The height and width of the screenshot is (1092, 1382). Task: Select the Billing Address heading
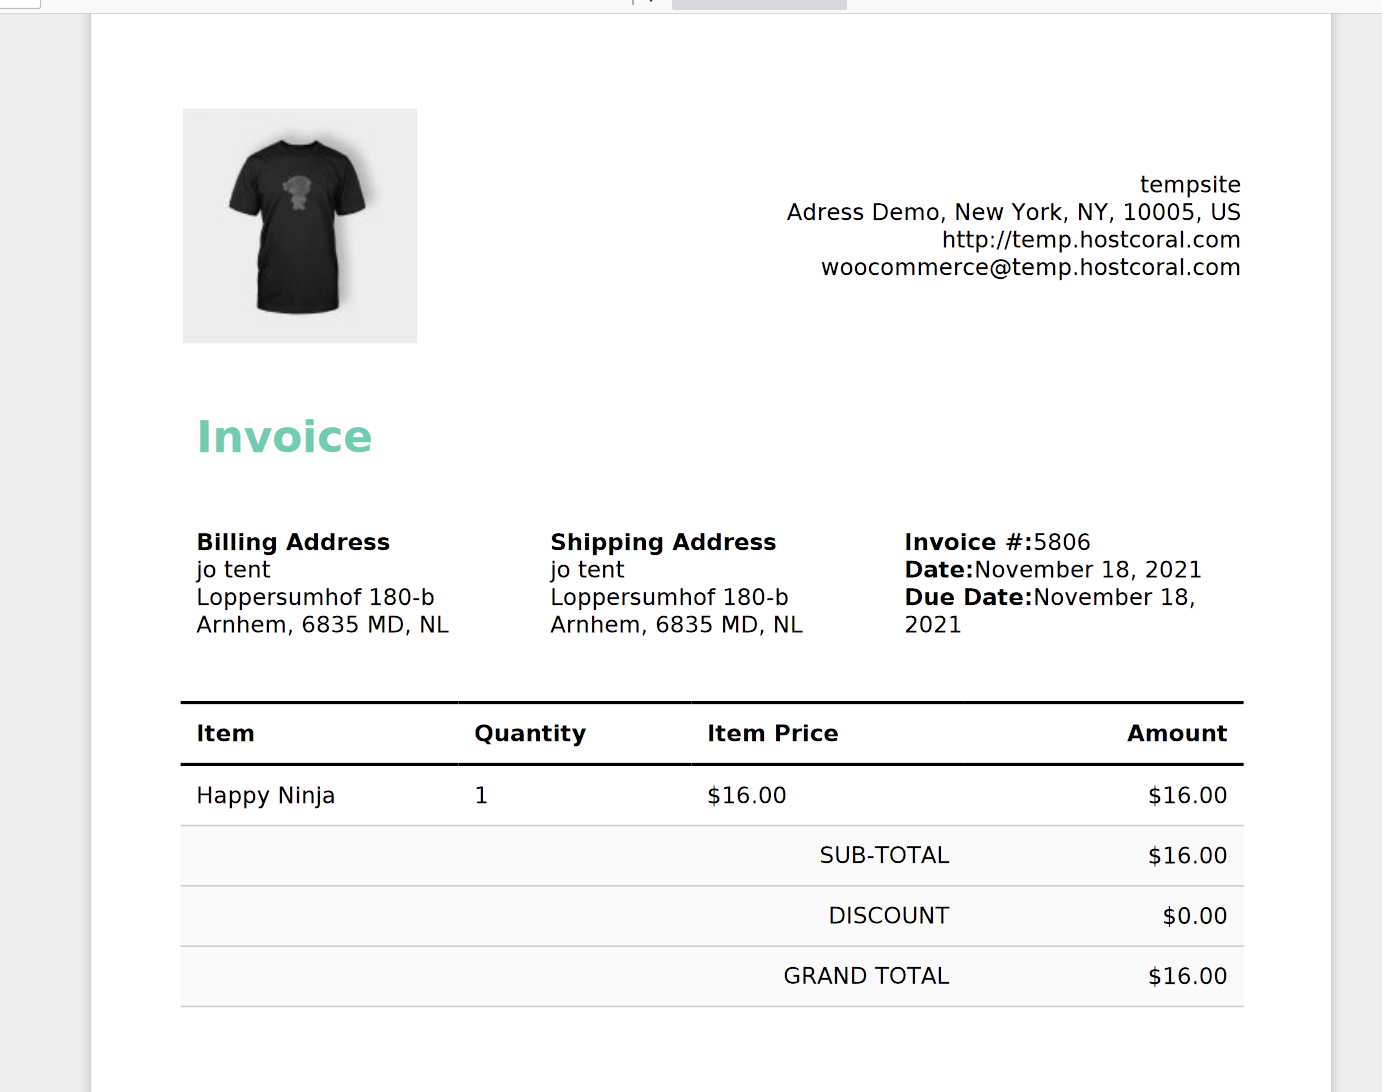click(293, 542)
